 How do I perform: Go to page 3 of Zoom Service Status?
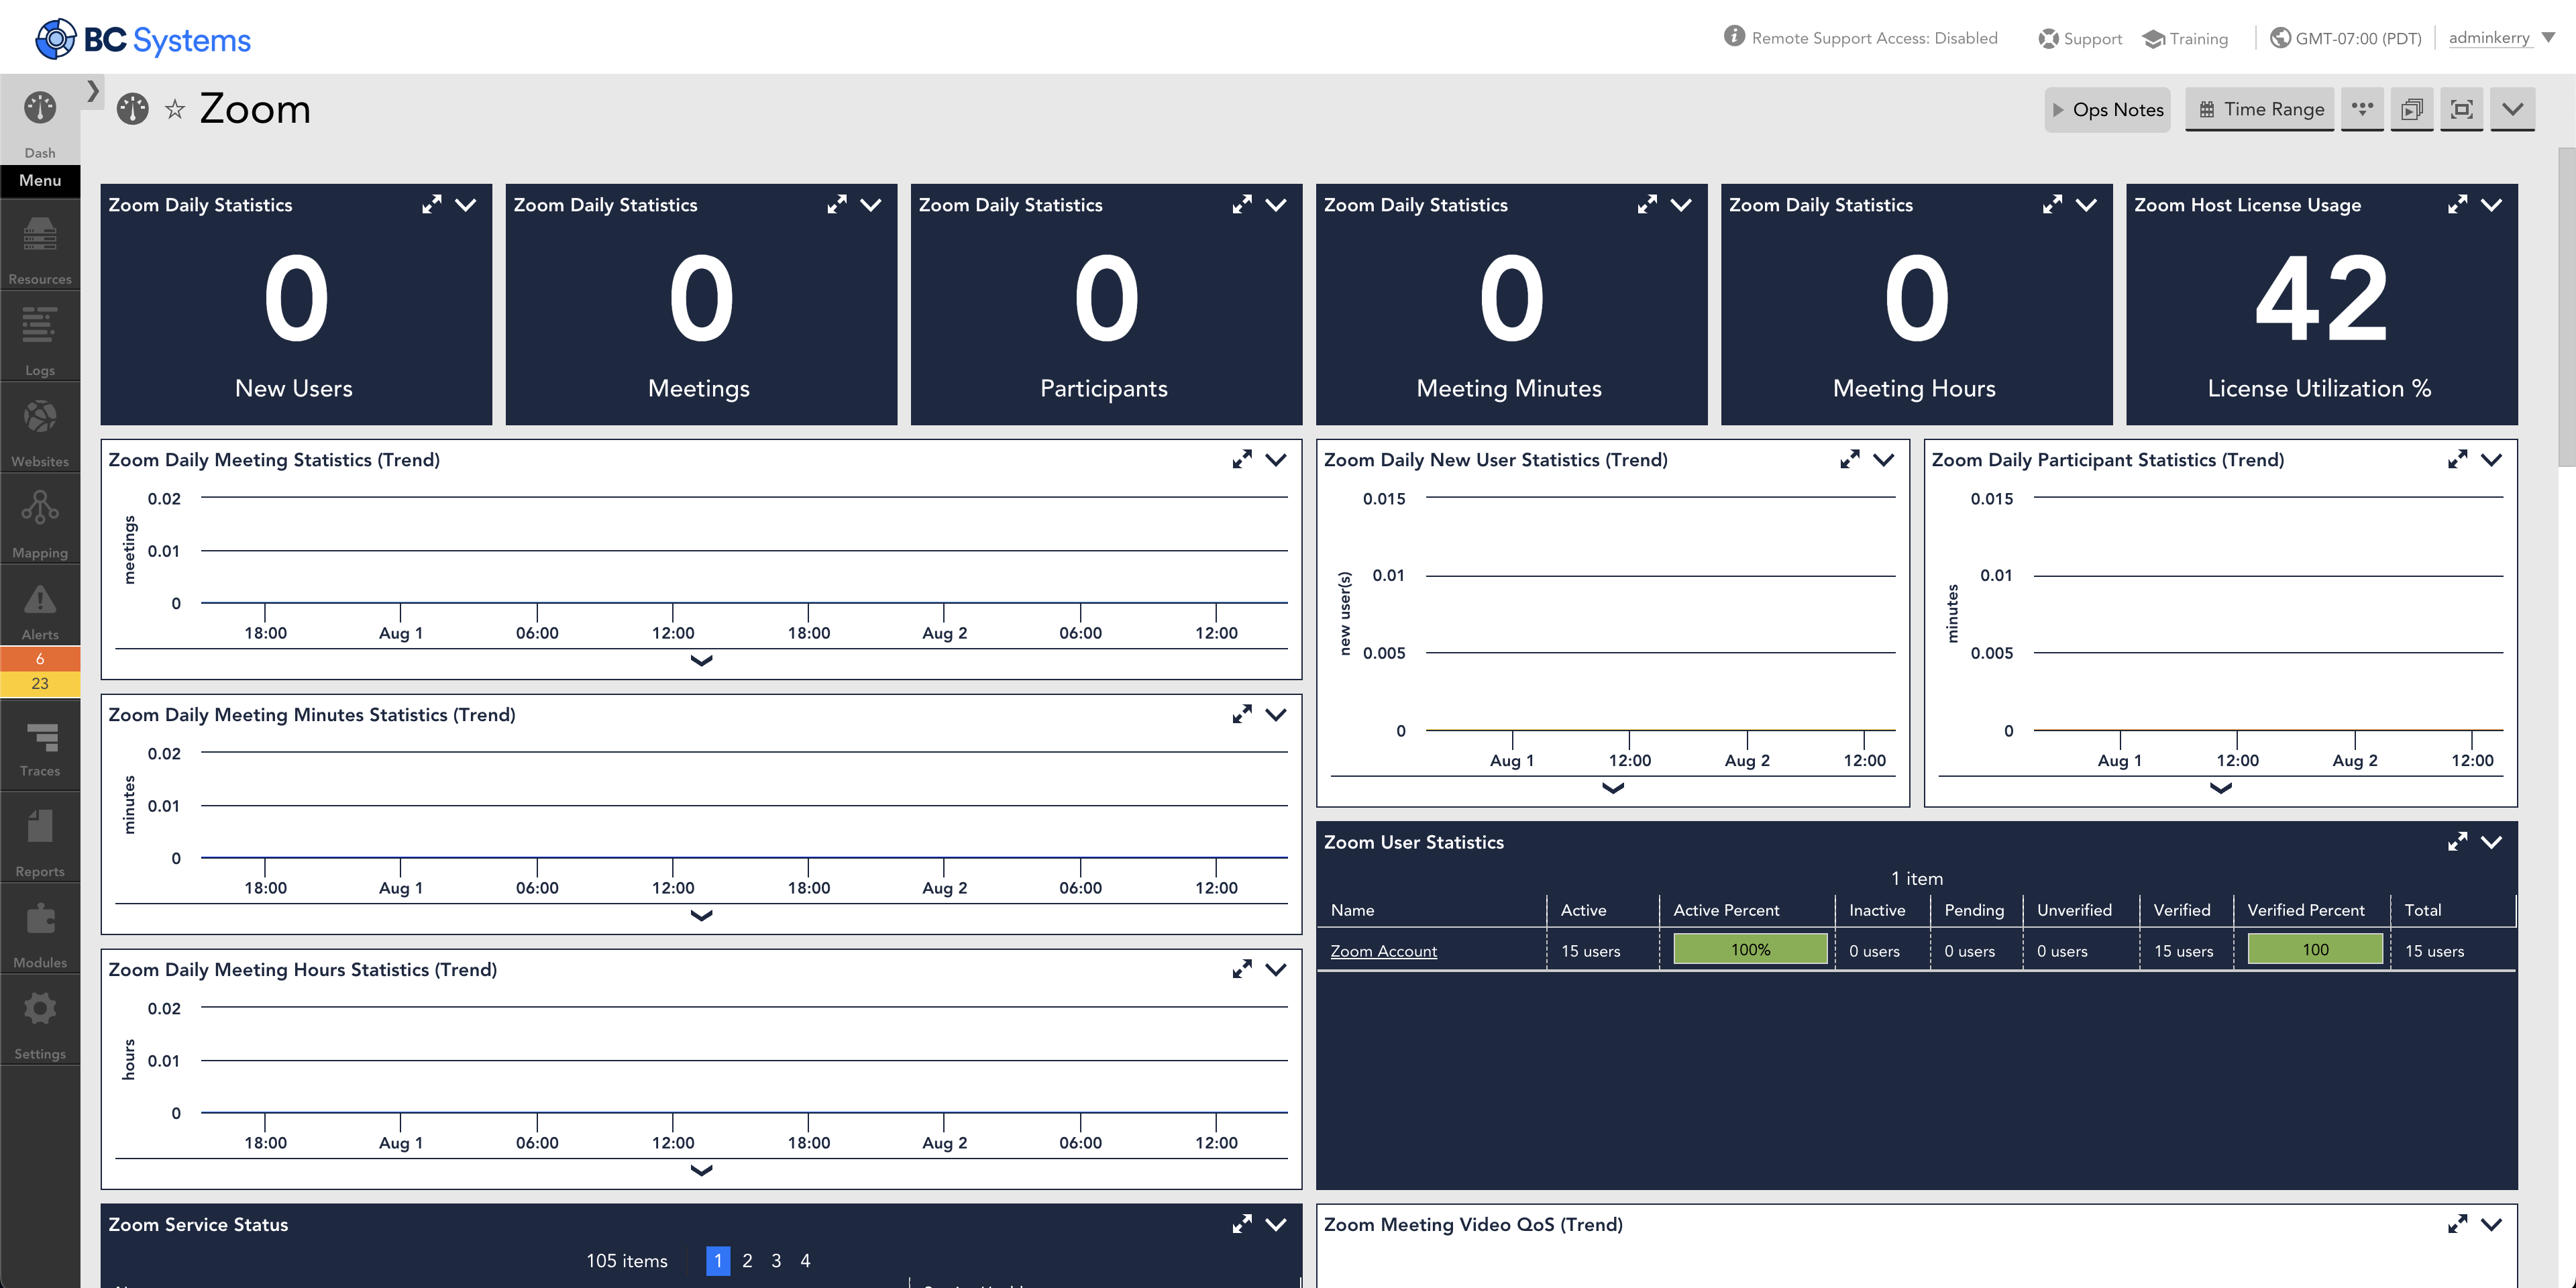click(x=776, y=1261)
